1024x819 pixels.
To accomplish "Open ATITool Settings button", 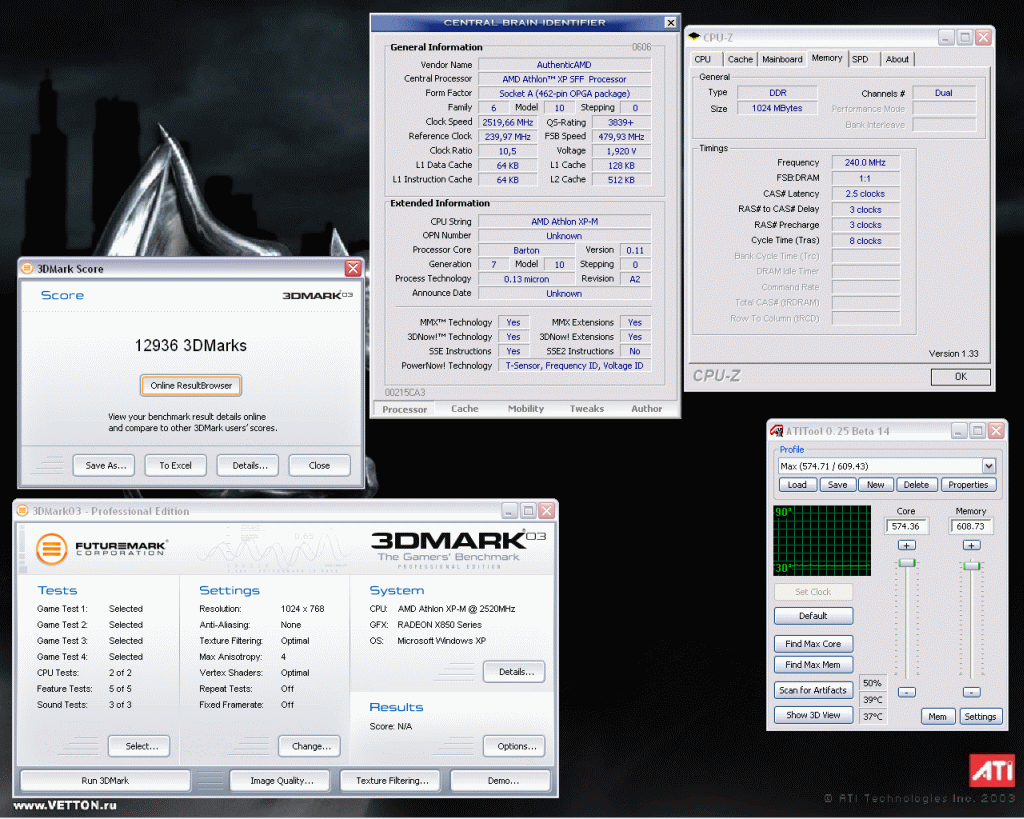I will (x=980, y=716).
